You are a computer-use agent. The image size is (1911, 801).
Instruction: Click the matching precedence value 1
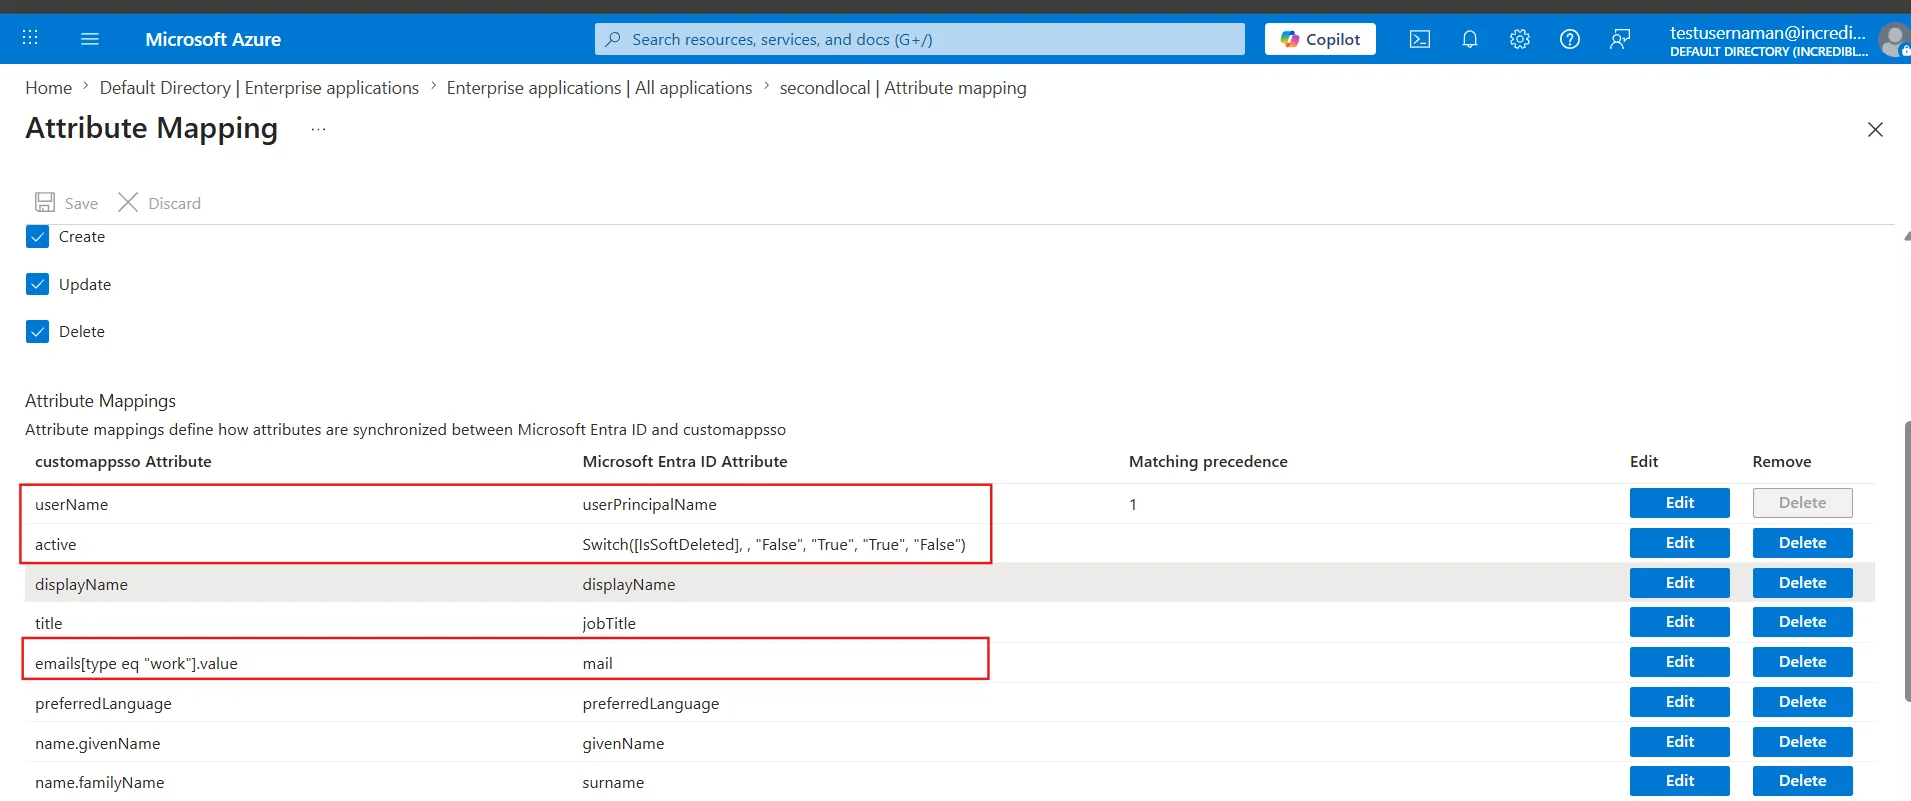click(x=1133, y=505)
